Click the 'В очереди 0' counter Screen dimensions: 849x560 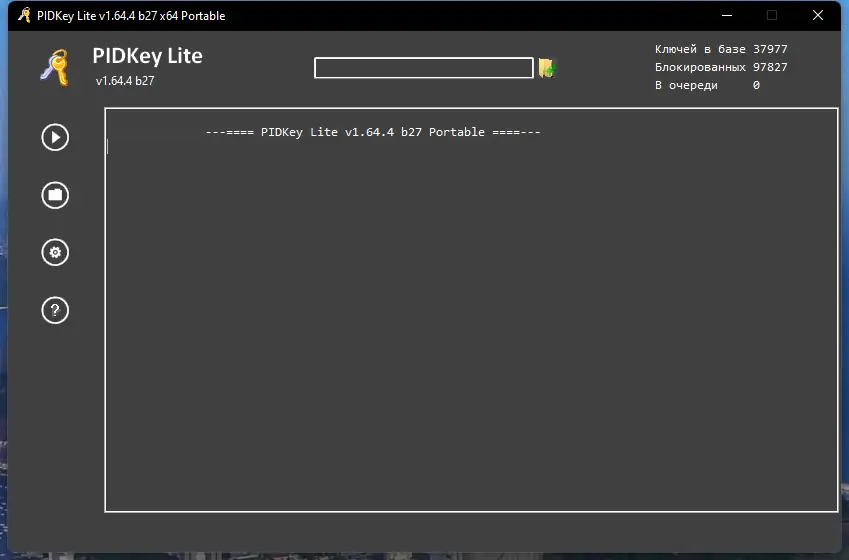pyautogui.click(x=707, y=85)
